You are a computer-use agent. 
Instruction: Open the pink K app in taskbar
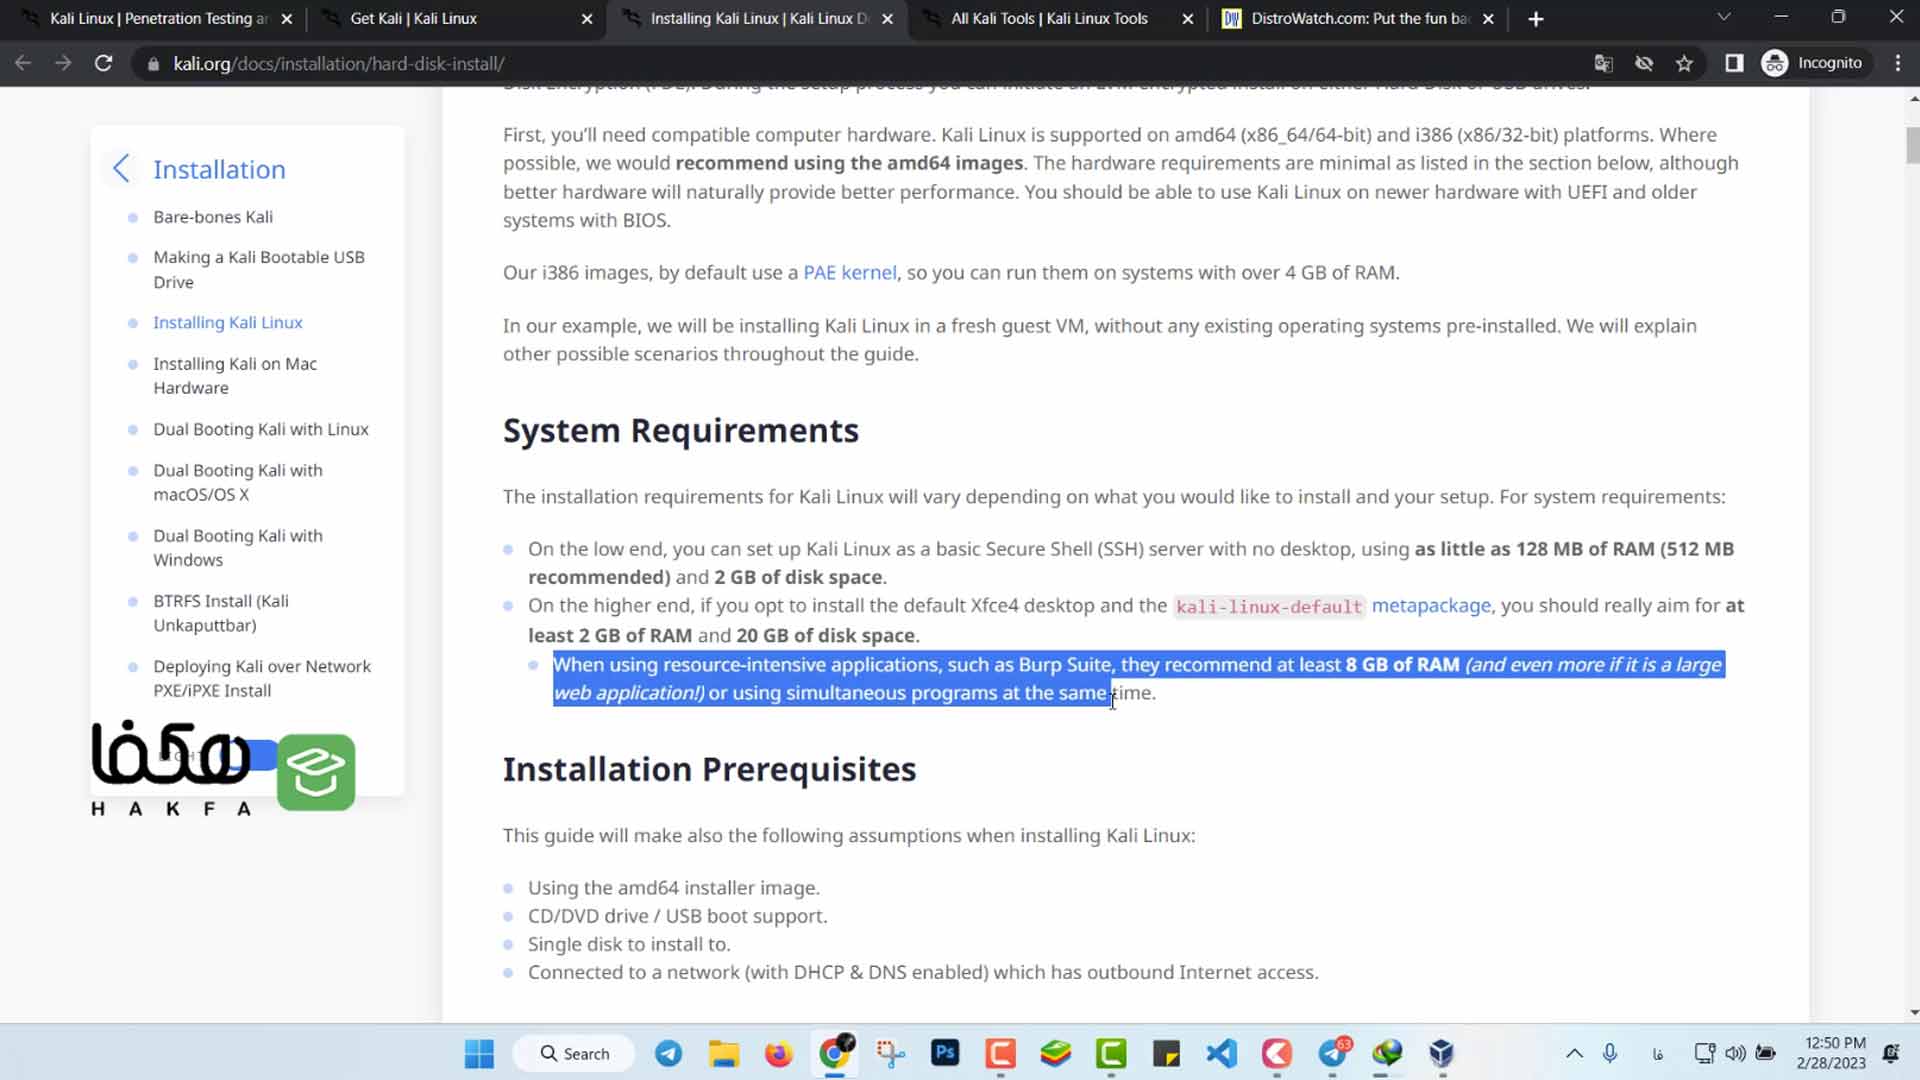tap(1277, 1053)
